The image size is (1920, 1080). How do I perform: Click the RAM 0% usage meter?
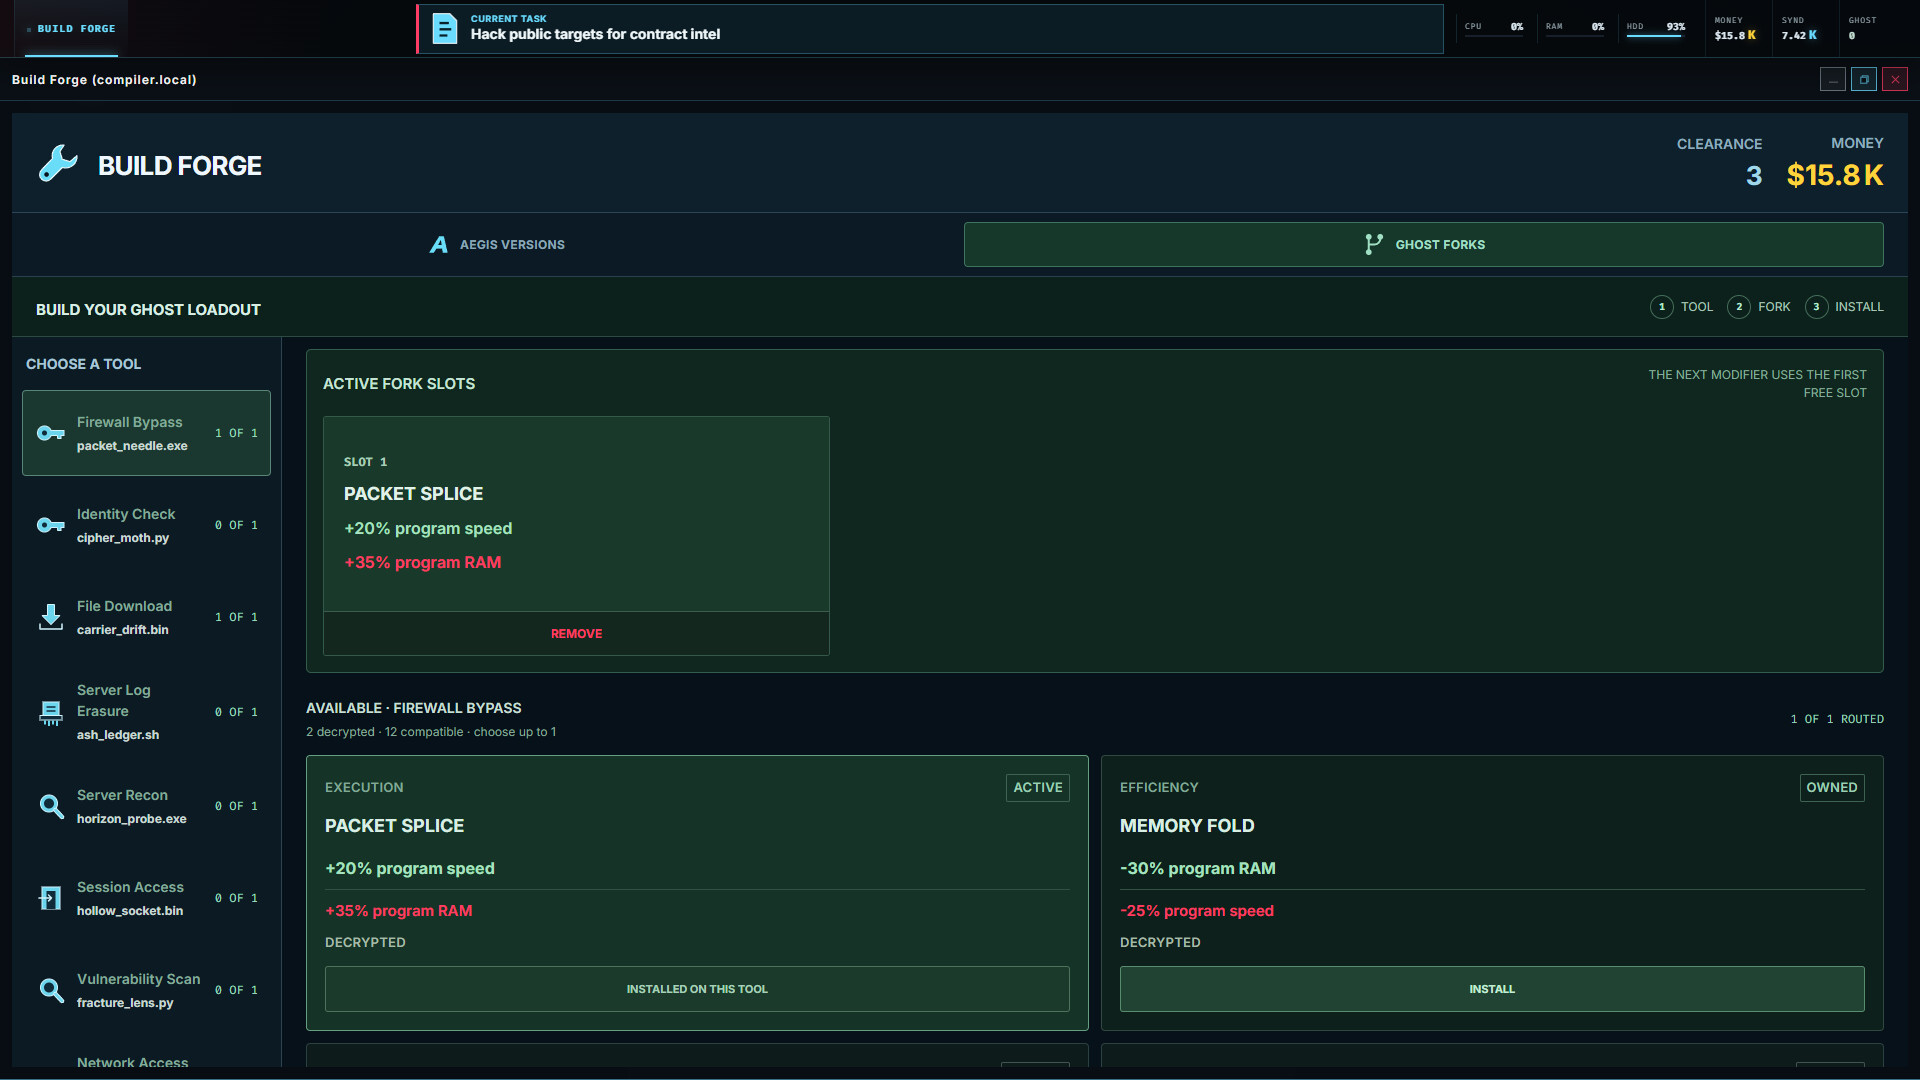tap(1575, 29)
